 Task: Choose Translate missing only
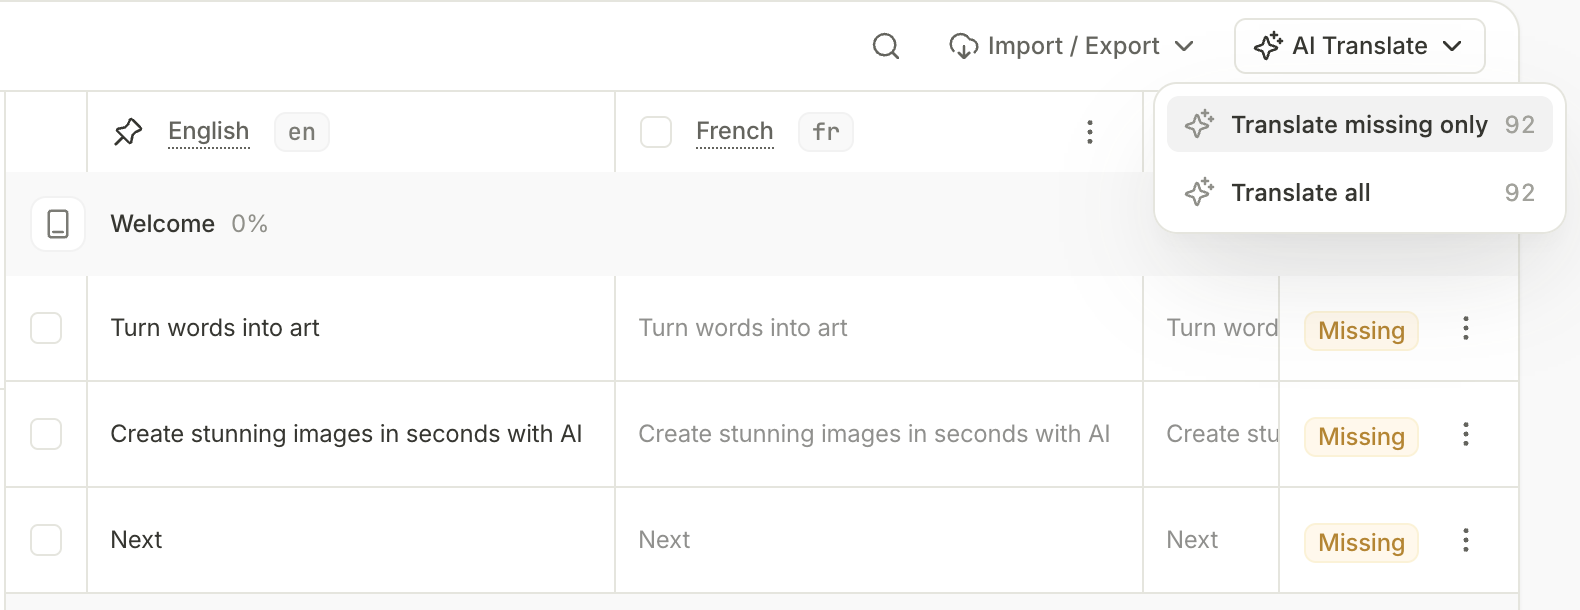[1359, 124]
